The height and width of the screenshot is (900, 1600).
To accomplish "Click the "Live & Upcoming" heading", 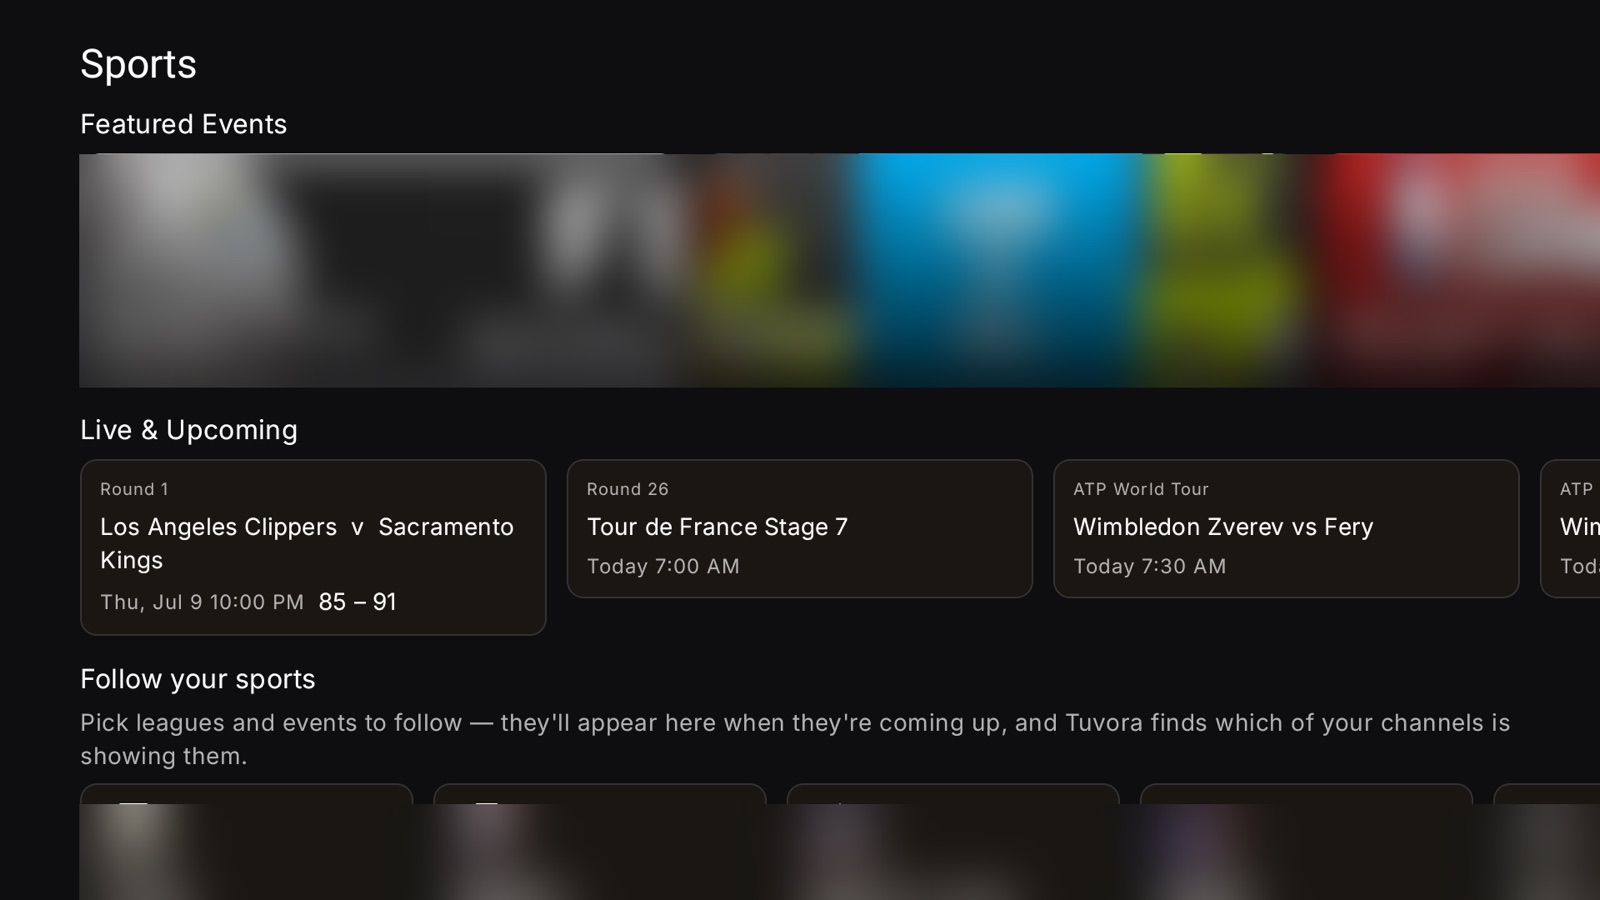I will tap(189, 430).
